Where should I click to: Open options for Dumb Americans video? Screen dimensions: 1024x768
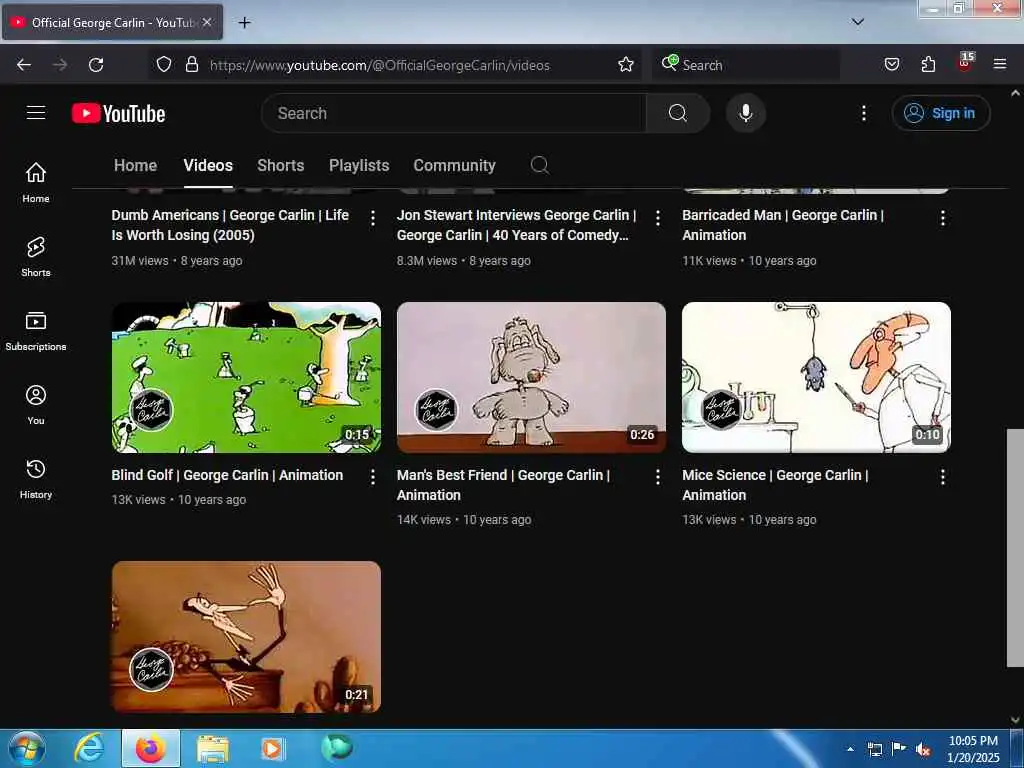click(x=372, y=218)
